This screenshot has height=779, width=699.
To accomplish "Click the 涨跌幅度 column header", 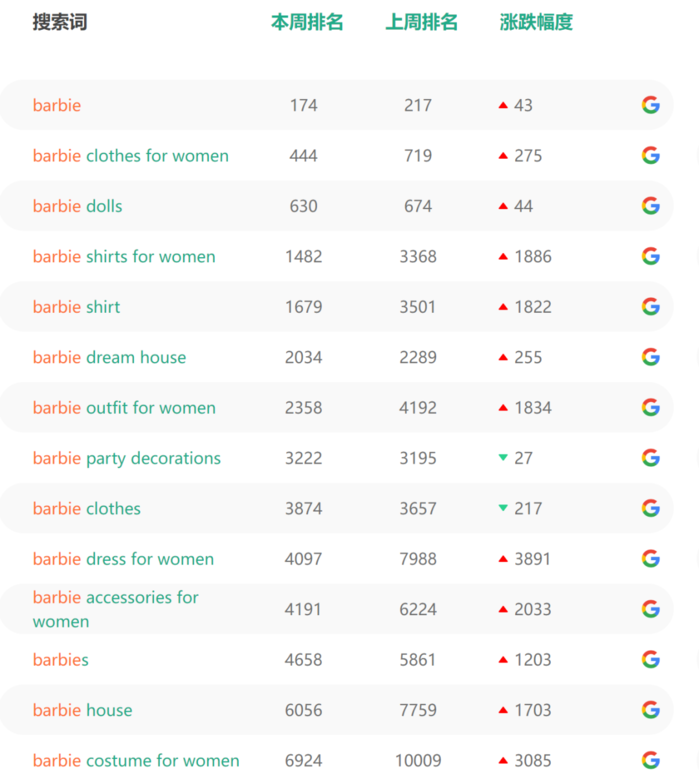I will point(536,22).
